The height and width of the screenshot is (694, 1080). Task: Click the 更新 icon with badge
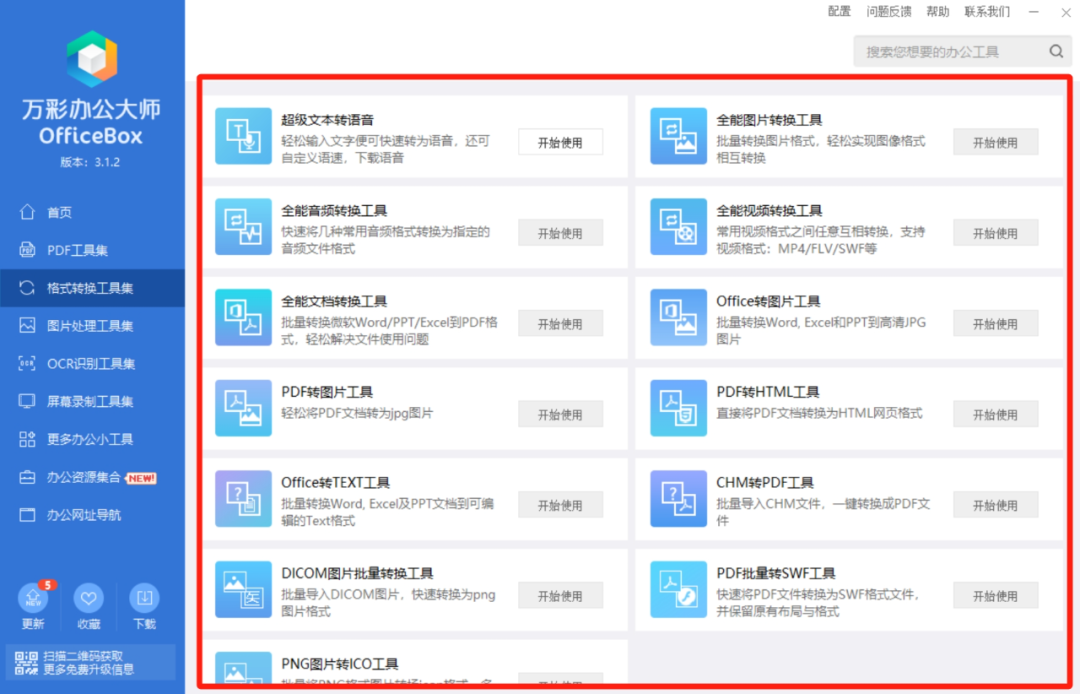click(x=33, y=600)
